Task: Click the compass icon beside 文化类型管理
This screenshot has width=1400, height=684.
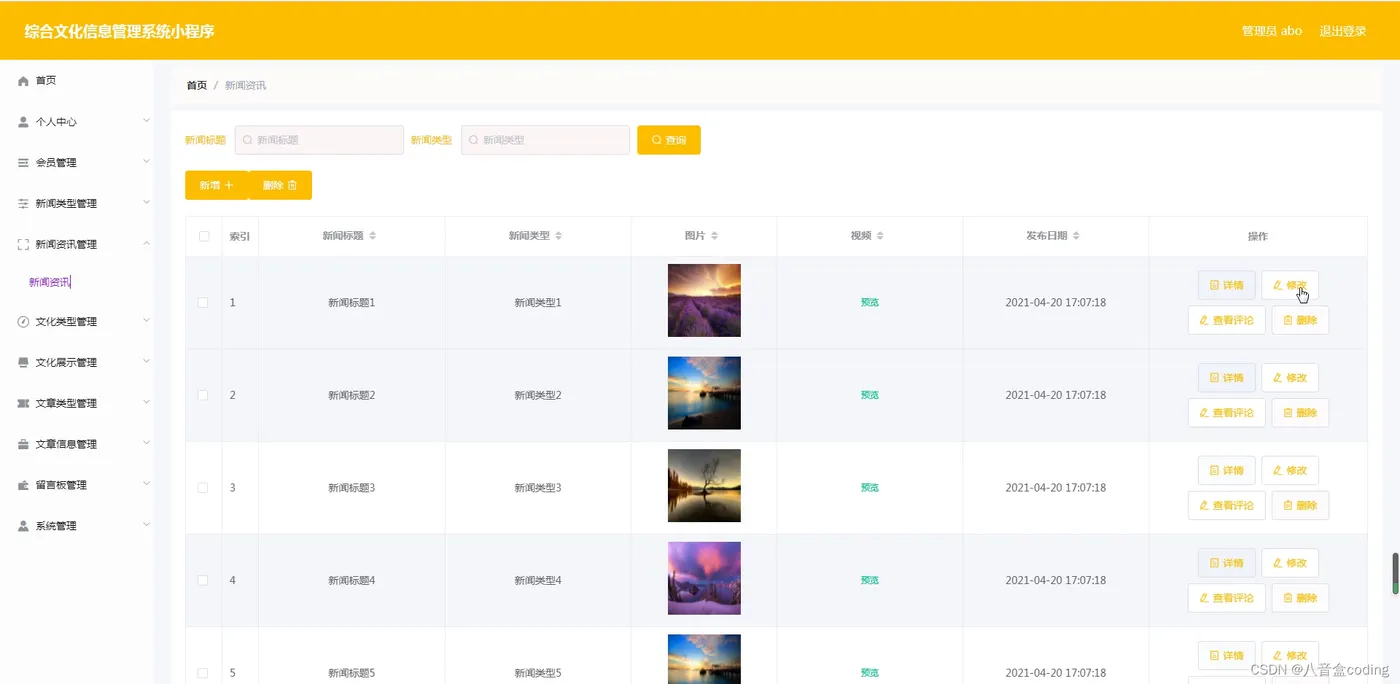Action: (x=23, y=322)
